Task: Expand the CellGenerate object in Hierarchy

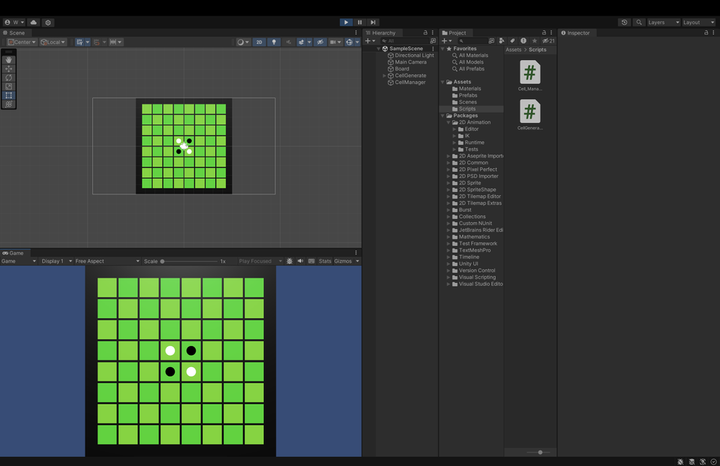Action: tap(384, 75)
